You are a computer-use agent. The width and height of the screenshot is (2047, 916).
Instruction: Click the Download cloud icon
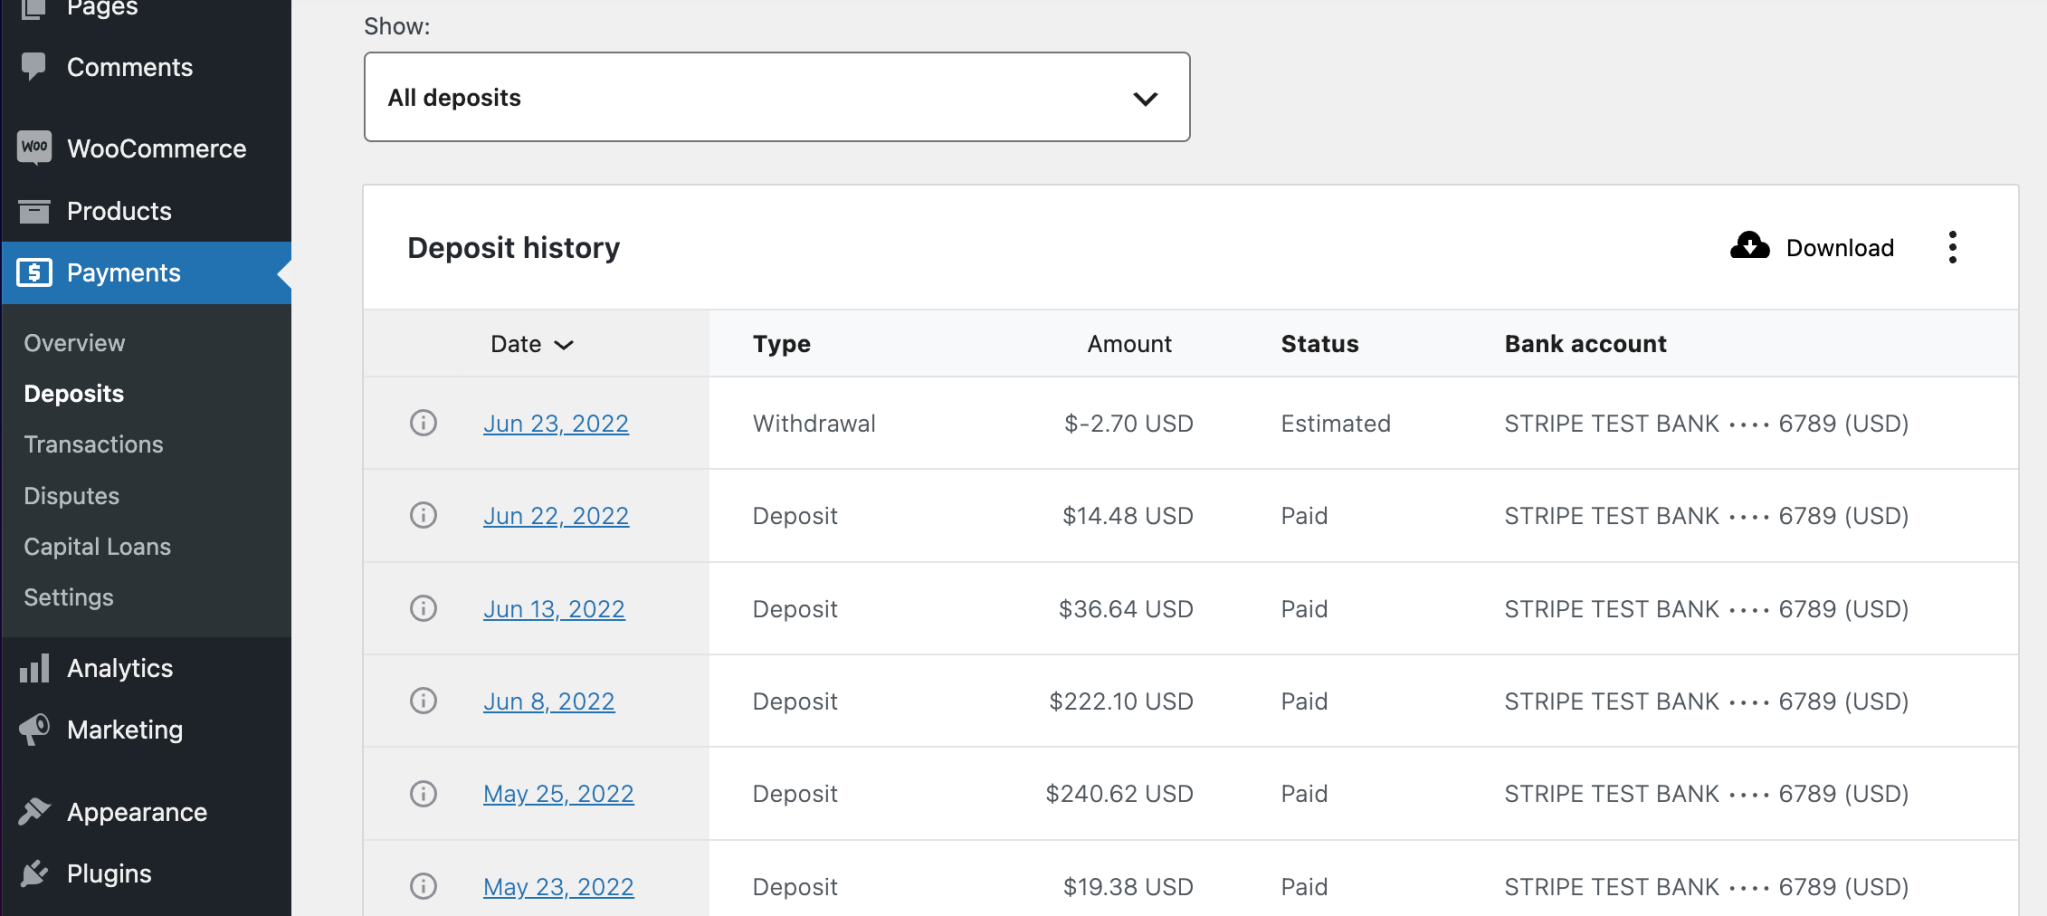click(x=1749, y=246)
